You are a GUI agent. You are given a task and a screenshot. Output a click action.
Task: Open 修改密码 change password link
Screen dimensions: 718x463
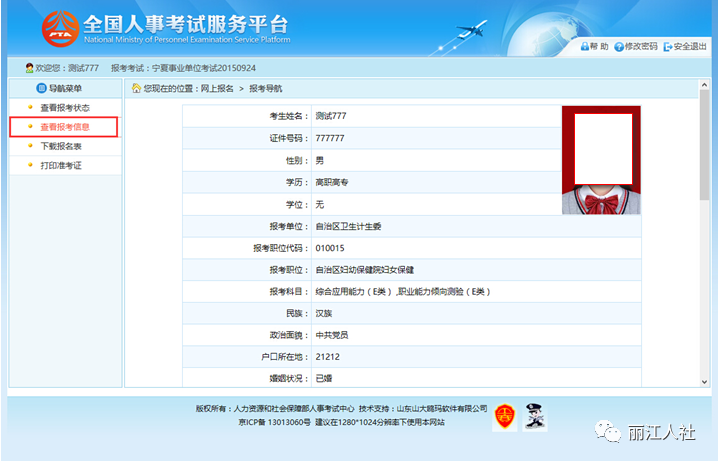(x=641, y=46)
